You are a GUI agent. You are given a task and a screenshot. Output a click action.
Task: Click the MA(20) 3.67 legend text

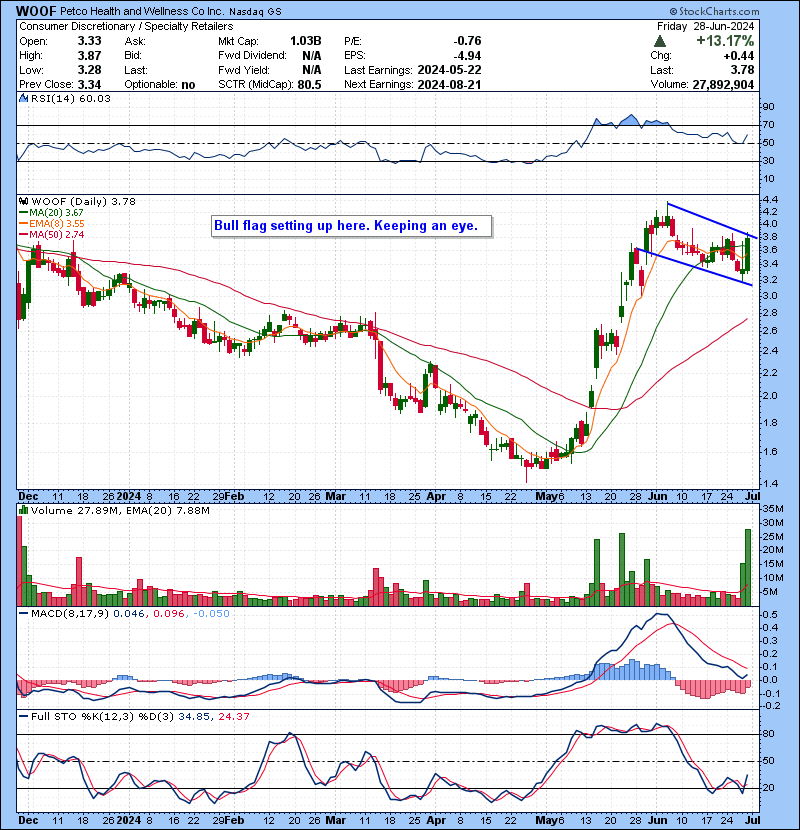click(56, 212)
